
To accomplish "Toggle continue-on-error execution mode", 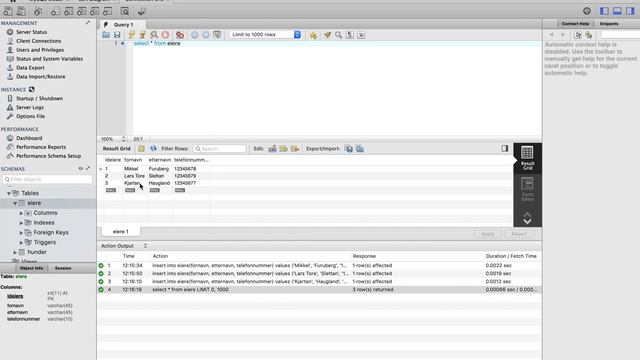I will tap(180, 35).
